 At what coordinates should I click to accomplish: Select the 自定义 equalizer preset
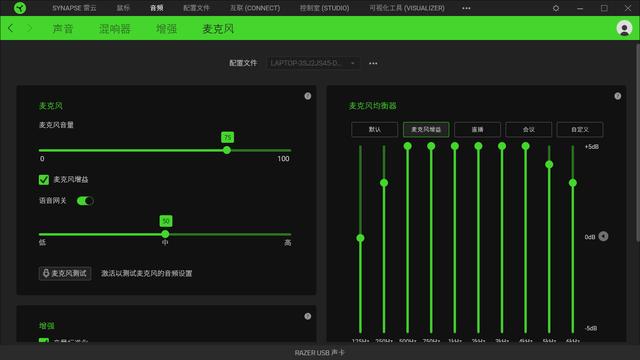pos(580,129)
